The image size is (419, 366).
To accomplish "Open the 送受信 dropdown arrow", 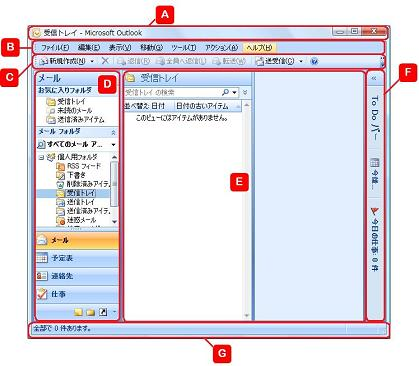I will coord(301,61).
